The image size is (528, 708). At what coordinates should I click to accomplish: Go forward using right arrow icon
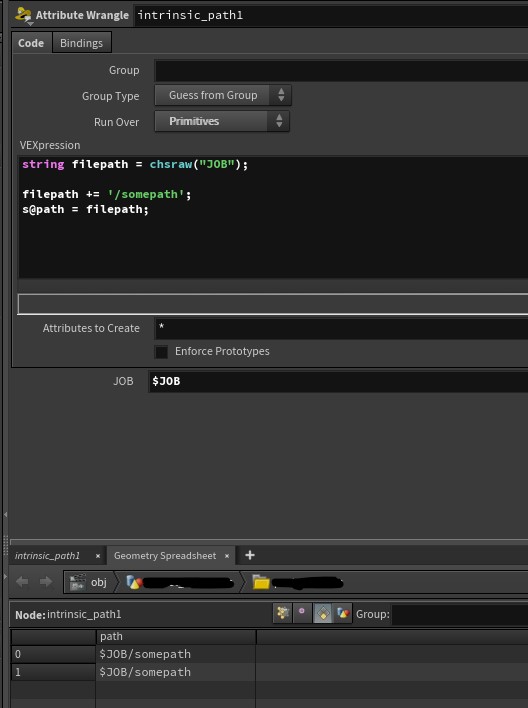click(46, 582)
